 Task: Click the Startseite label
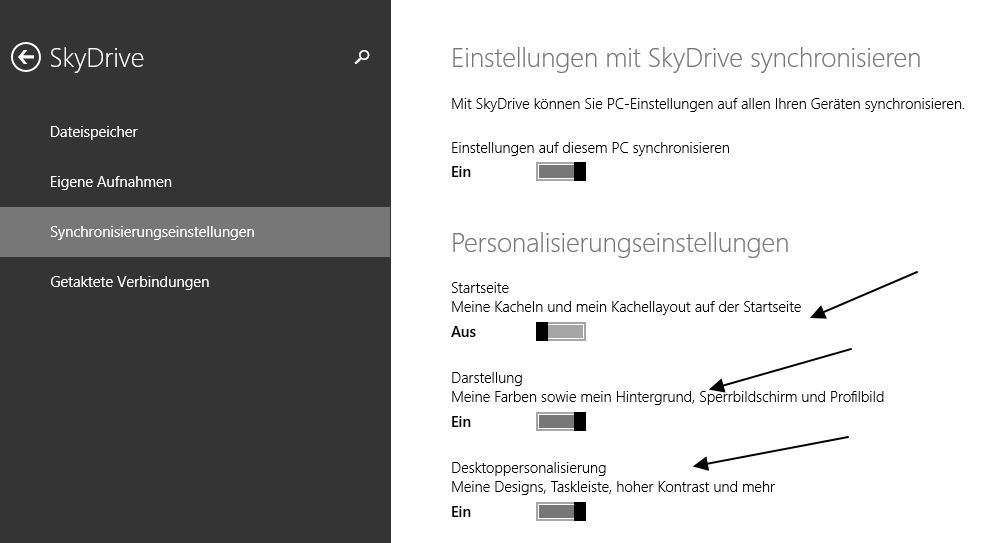click(480, 288)
